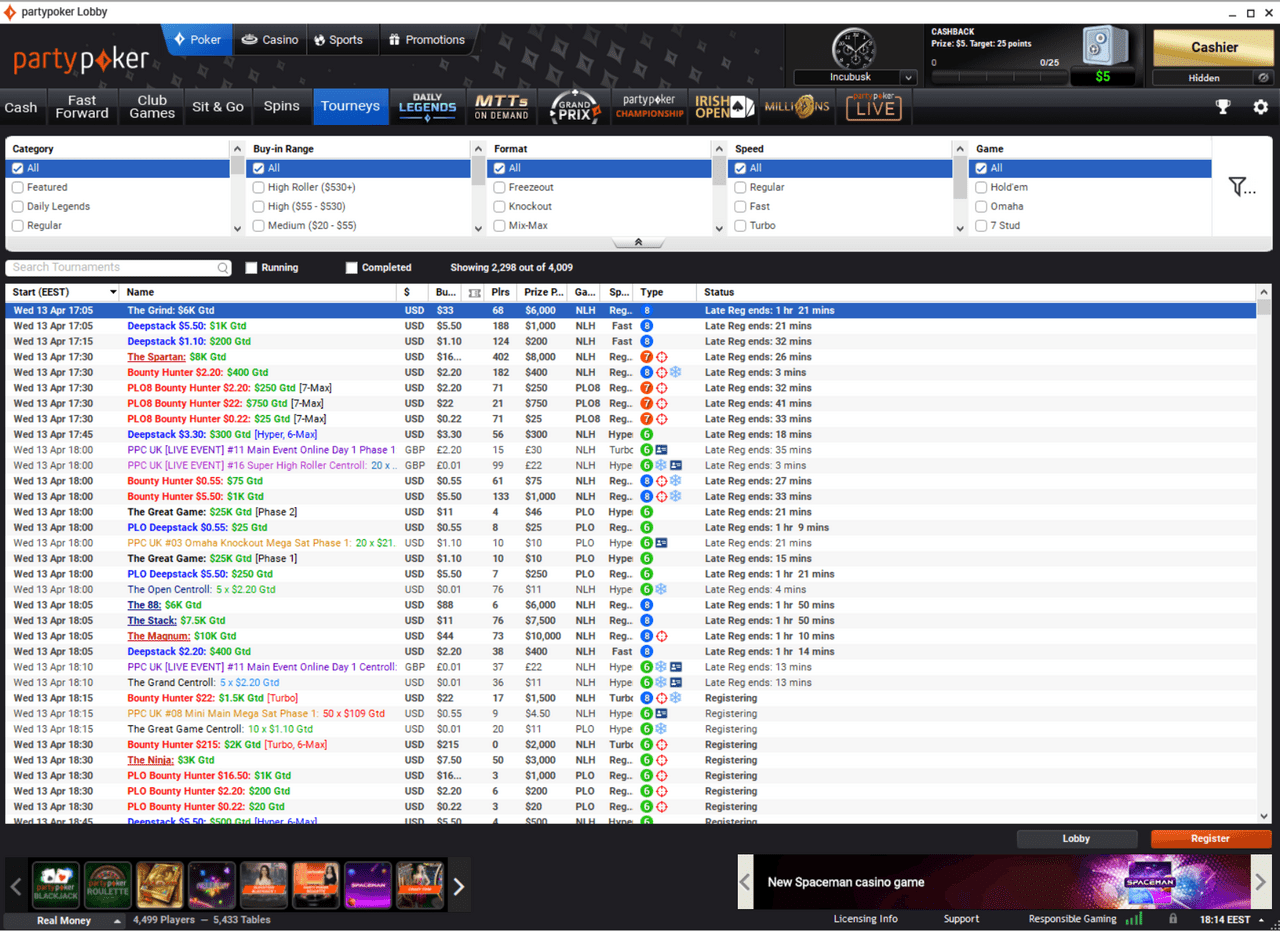Screen dimensions: 1280x931
Task: Open the partypoker LIVE logo tab
Action: 874,107
